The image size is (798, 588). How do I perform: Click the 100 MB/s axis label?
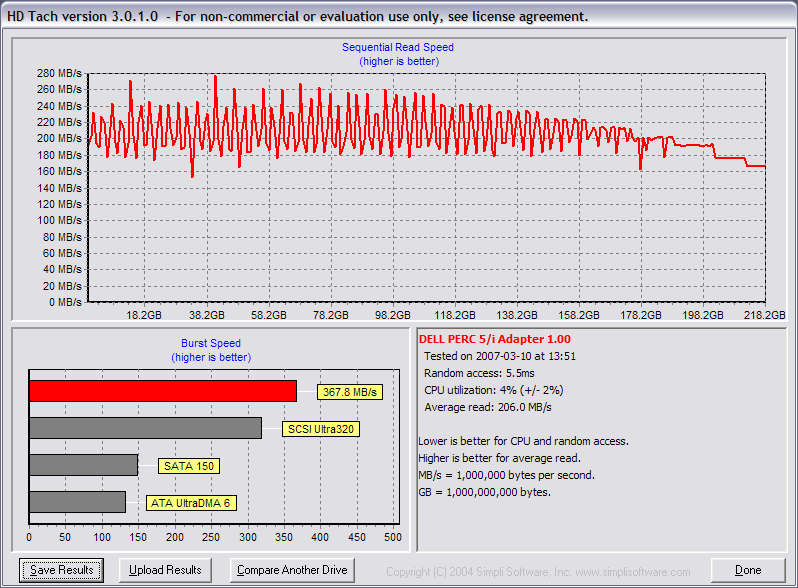[59, 220]
